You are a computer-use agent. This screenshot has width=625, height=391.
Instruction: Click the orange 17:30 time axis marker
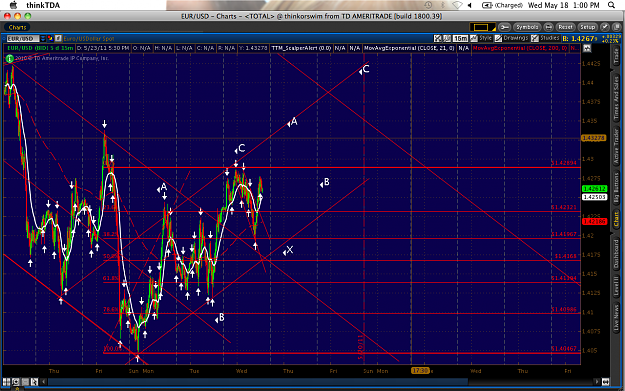[x=420, y=371]
